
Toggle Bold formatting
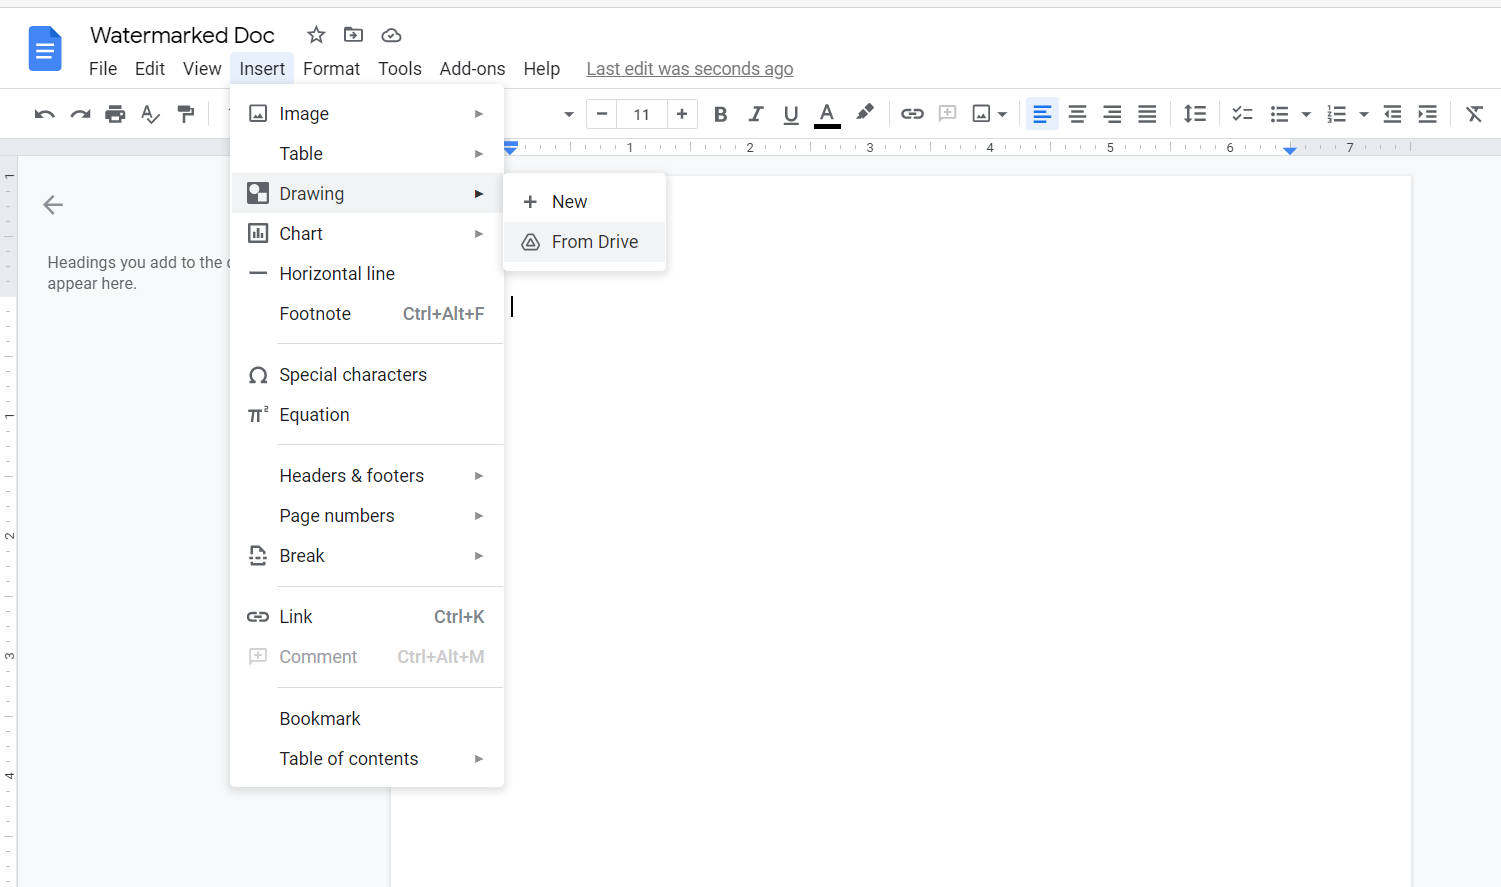click(x=720, y=114)
